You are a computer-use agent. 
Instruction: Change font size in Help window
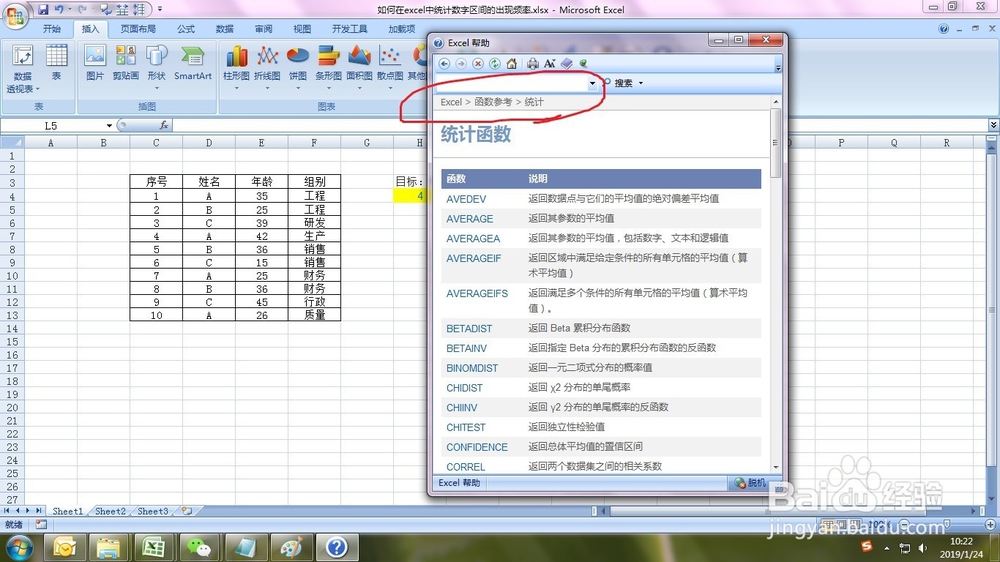click(x=550, y=64)
